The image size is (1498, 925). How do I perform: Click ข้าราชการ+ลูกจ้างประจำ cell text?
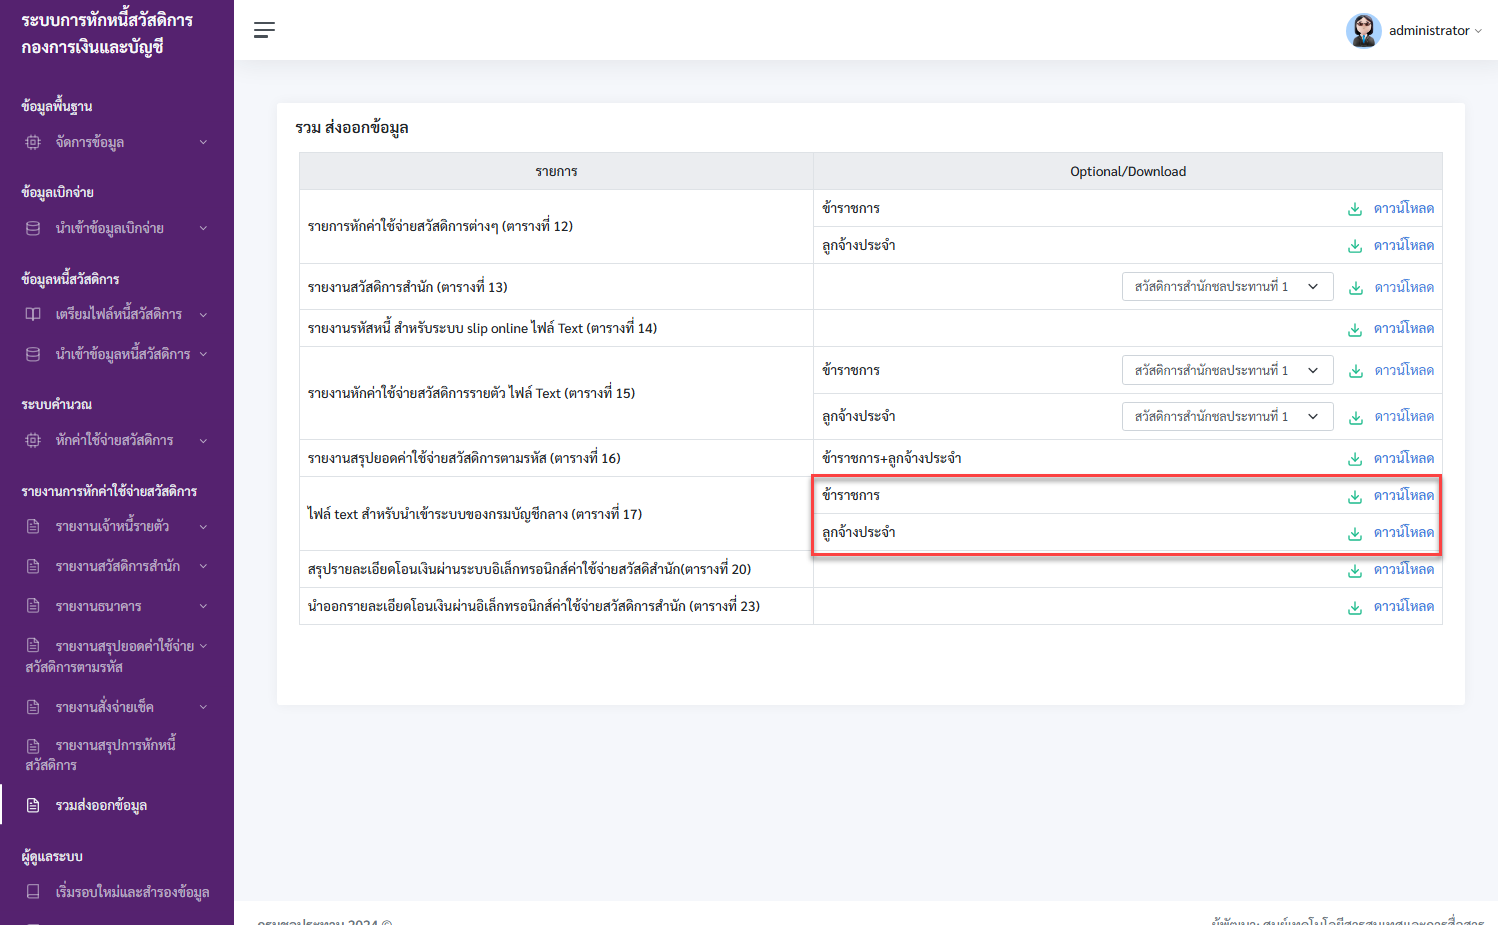pyautogui.click(x=892, y=458)
